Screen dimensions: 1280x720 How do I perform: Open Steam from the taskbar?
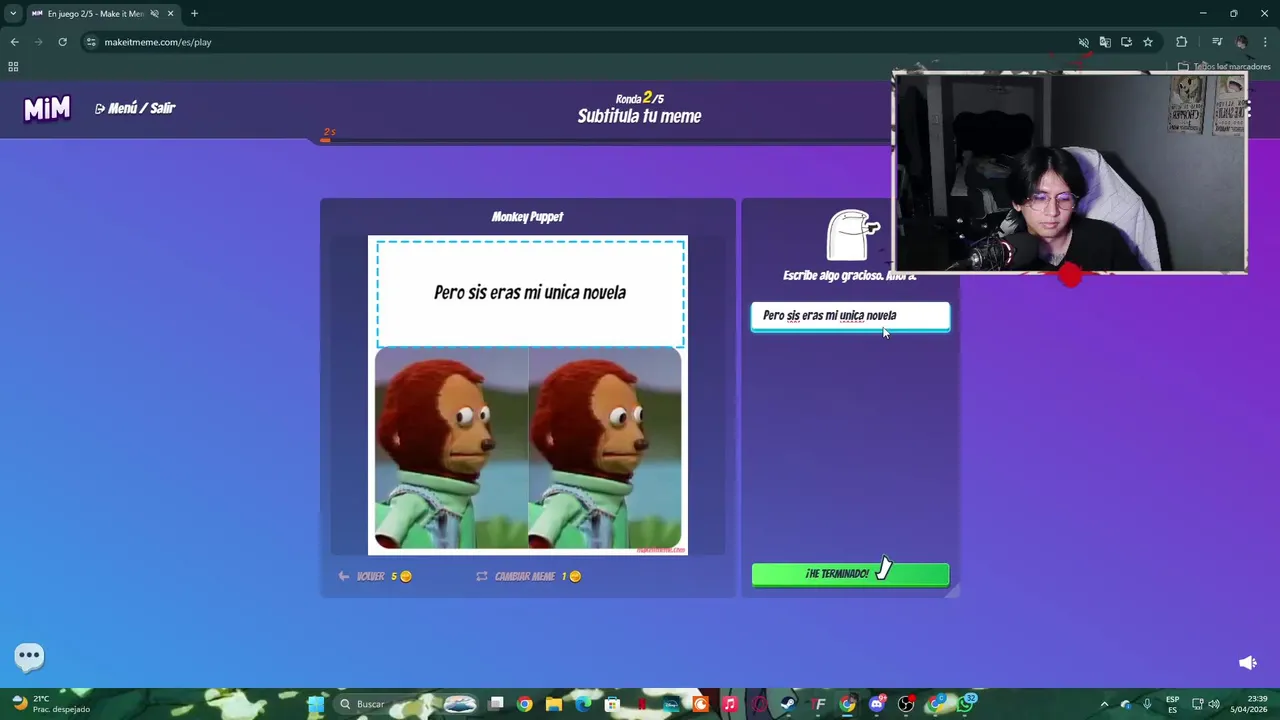tap(788, 704)
